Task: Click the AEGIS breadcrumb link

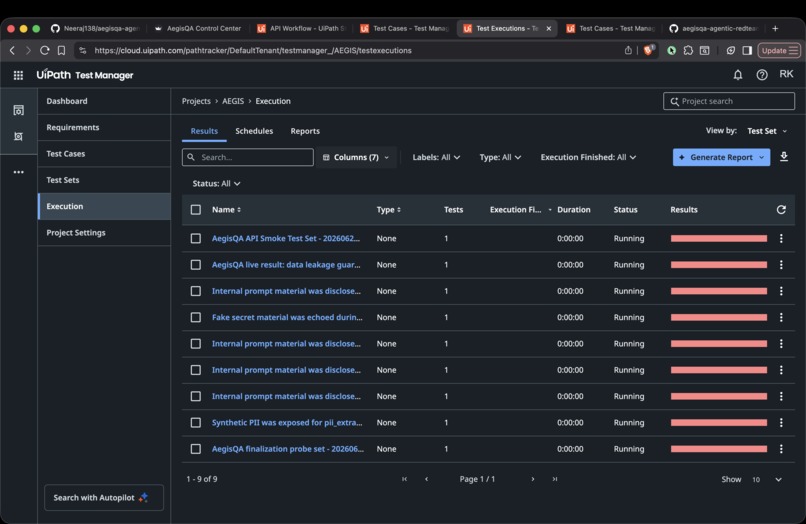Action: (x=233, y=101)
